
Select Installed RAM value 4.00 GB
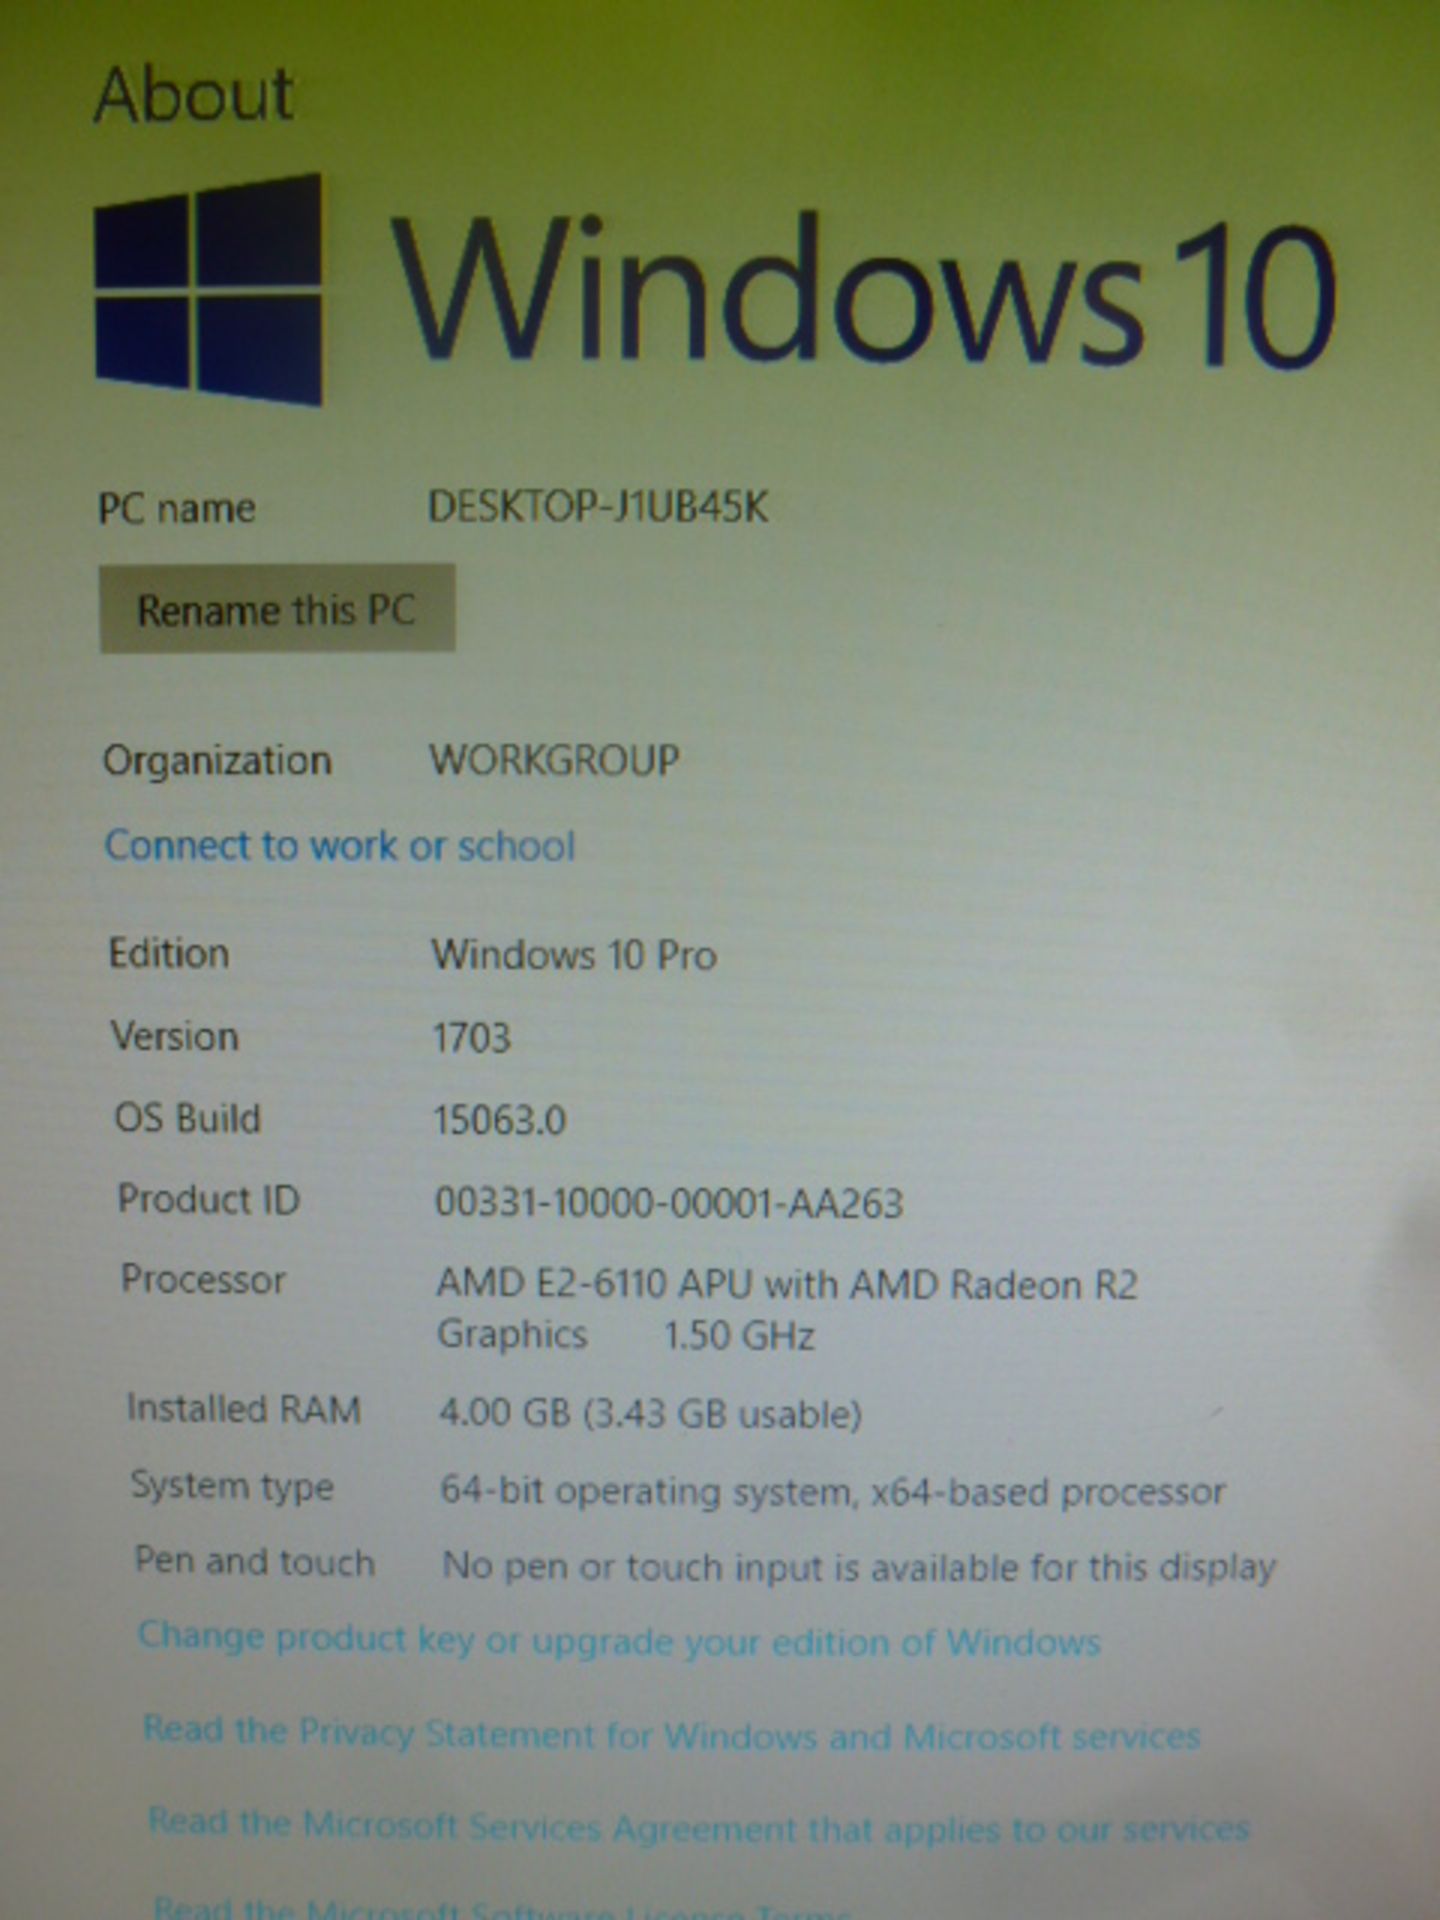coord(505,1413)
